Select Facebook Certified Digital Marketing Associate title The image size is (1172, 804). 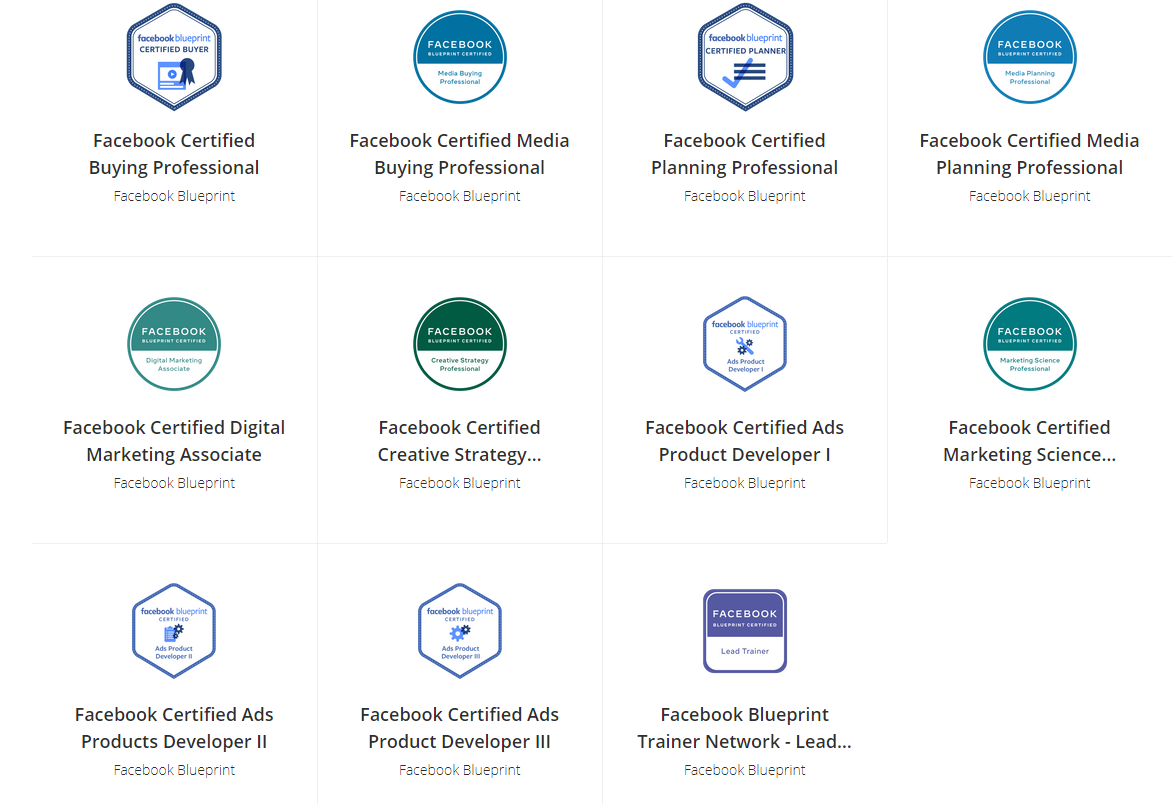coord(174,441)
